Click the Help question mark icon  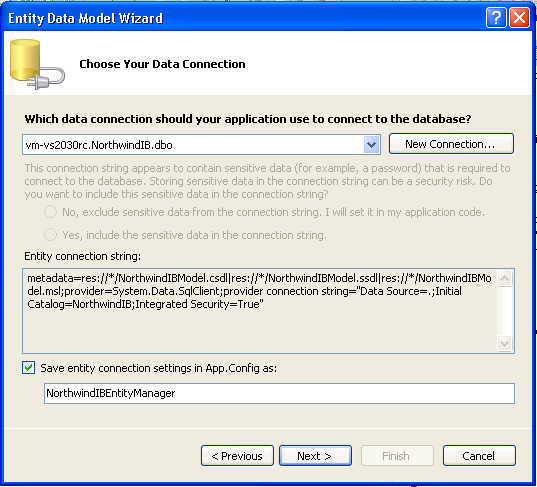[496, 18]
